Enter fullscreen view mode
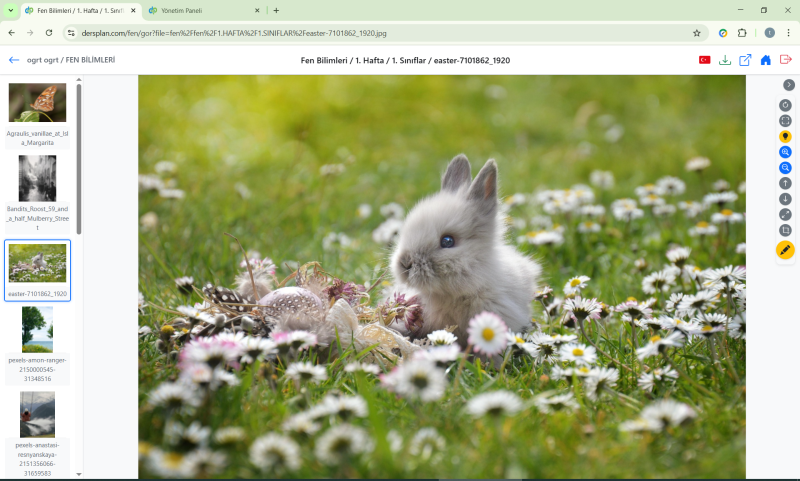Screen dimensions: 800x481 tap(785, 121)
